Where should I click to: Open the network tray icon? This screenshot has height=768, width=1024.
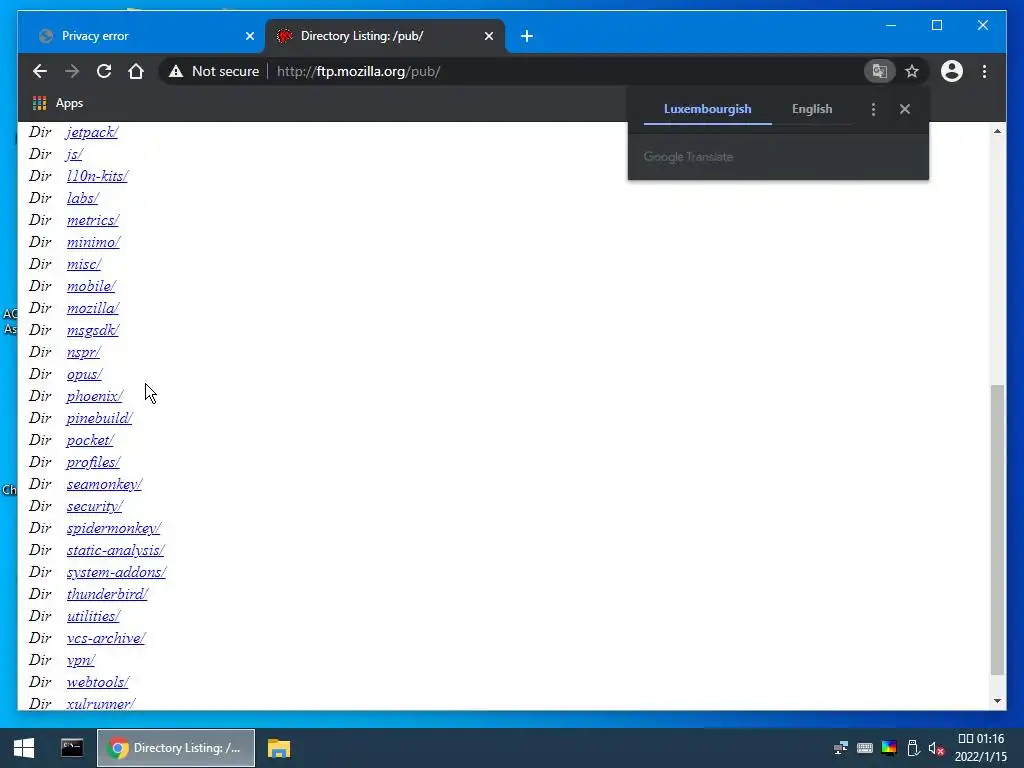(x=841, y=748)
